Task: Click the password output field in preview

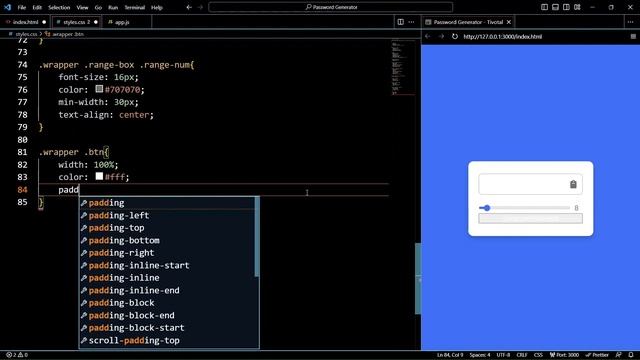Action: 530,184
